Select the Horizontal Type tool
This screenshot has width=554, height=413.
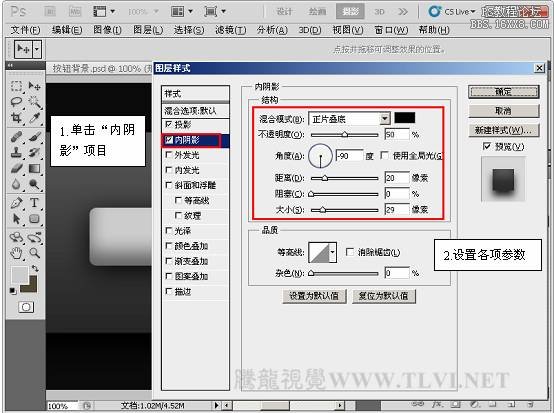point(34,203)
